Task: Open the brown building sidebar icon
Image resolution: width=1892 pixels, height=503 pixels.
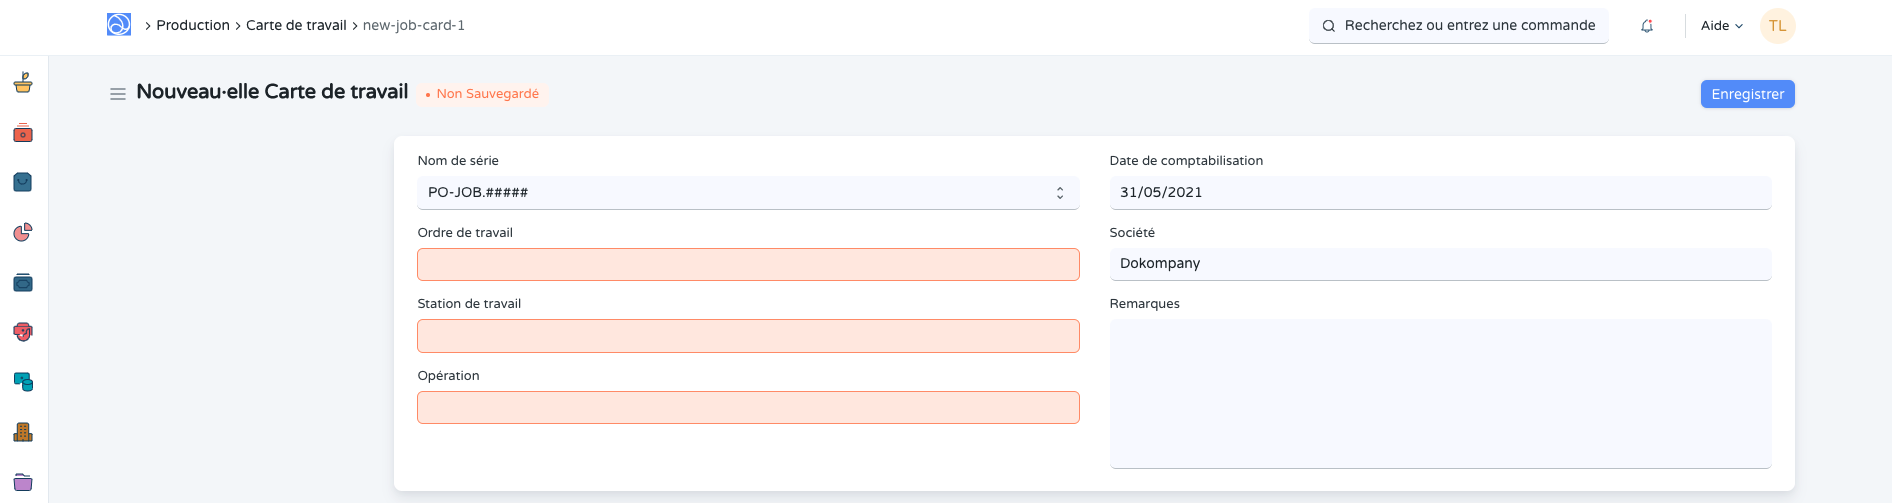Action: (23, 432)
